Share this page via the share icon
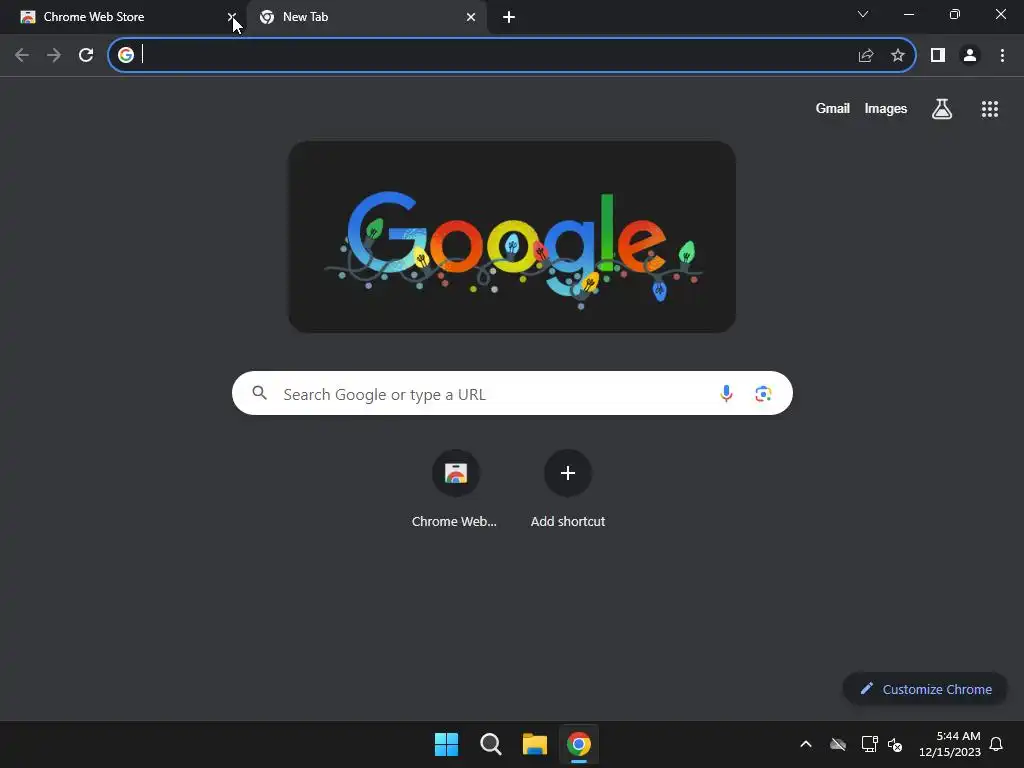Screen dimensions: 1024x768 pyautogui.click(x=866, y=56)
